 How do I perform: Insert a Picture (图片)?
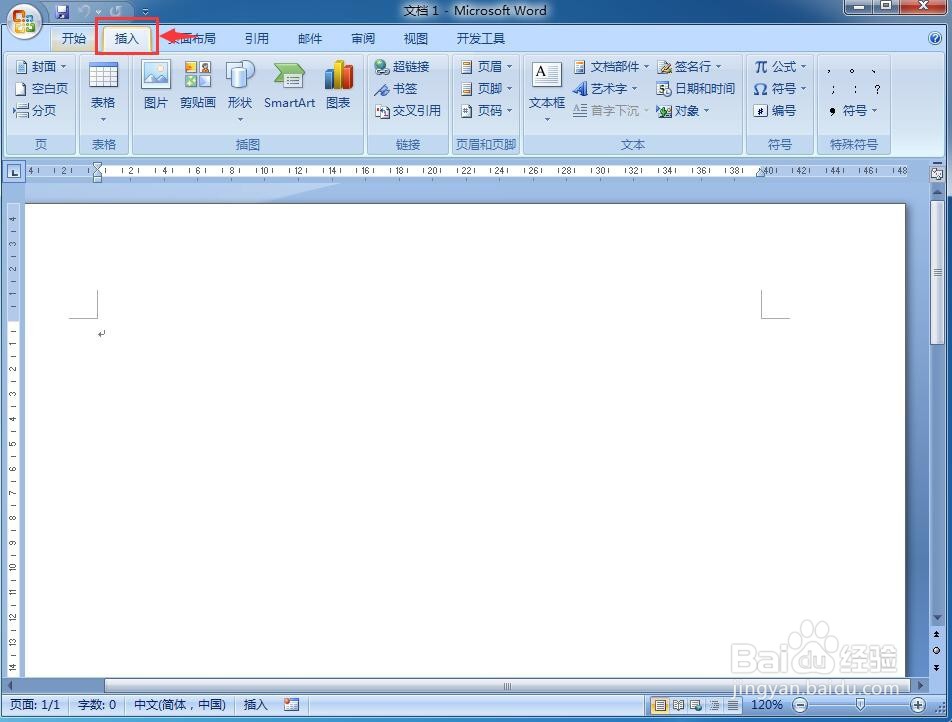pos(156,85)
